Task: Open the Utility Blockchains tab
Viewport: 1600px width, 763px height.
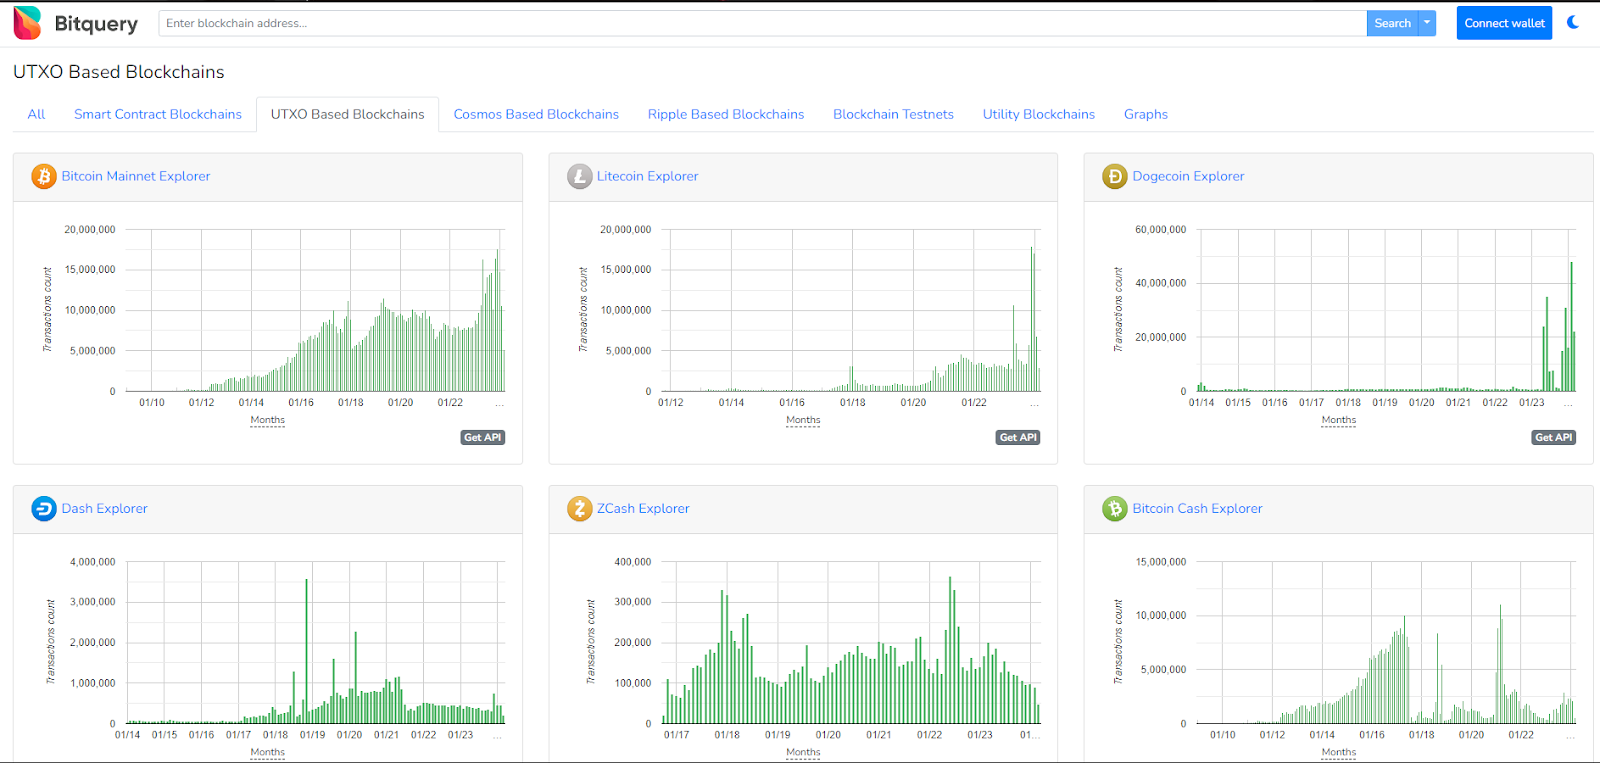Action: click(1038, 114)
